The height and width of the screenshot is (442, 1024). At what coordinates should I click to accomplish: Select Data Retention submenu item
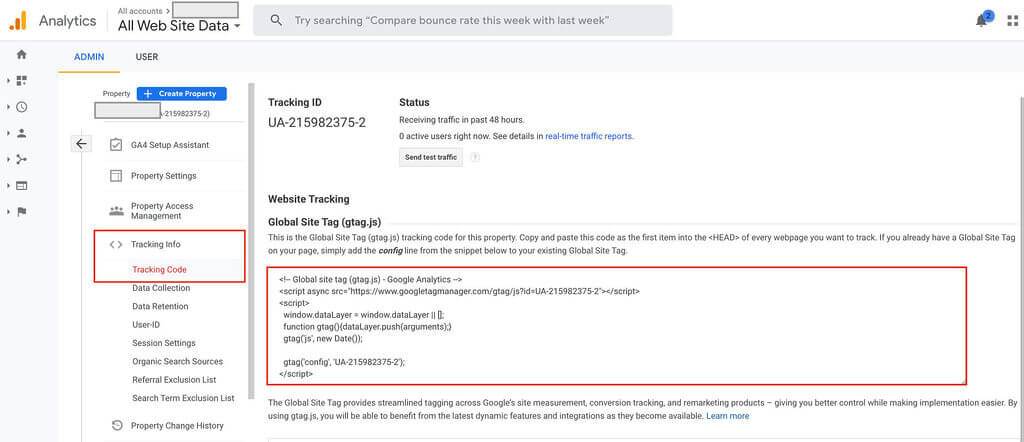click(x=160, y=306)
